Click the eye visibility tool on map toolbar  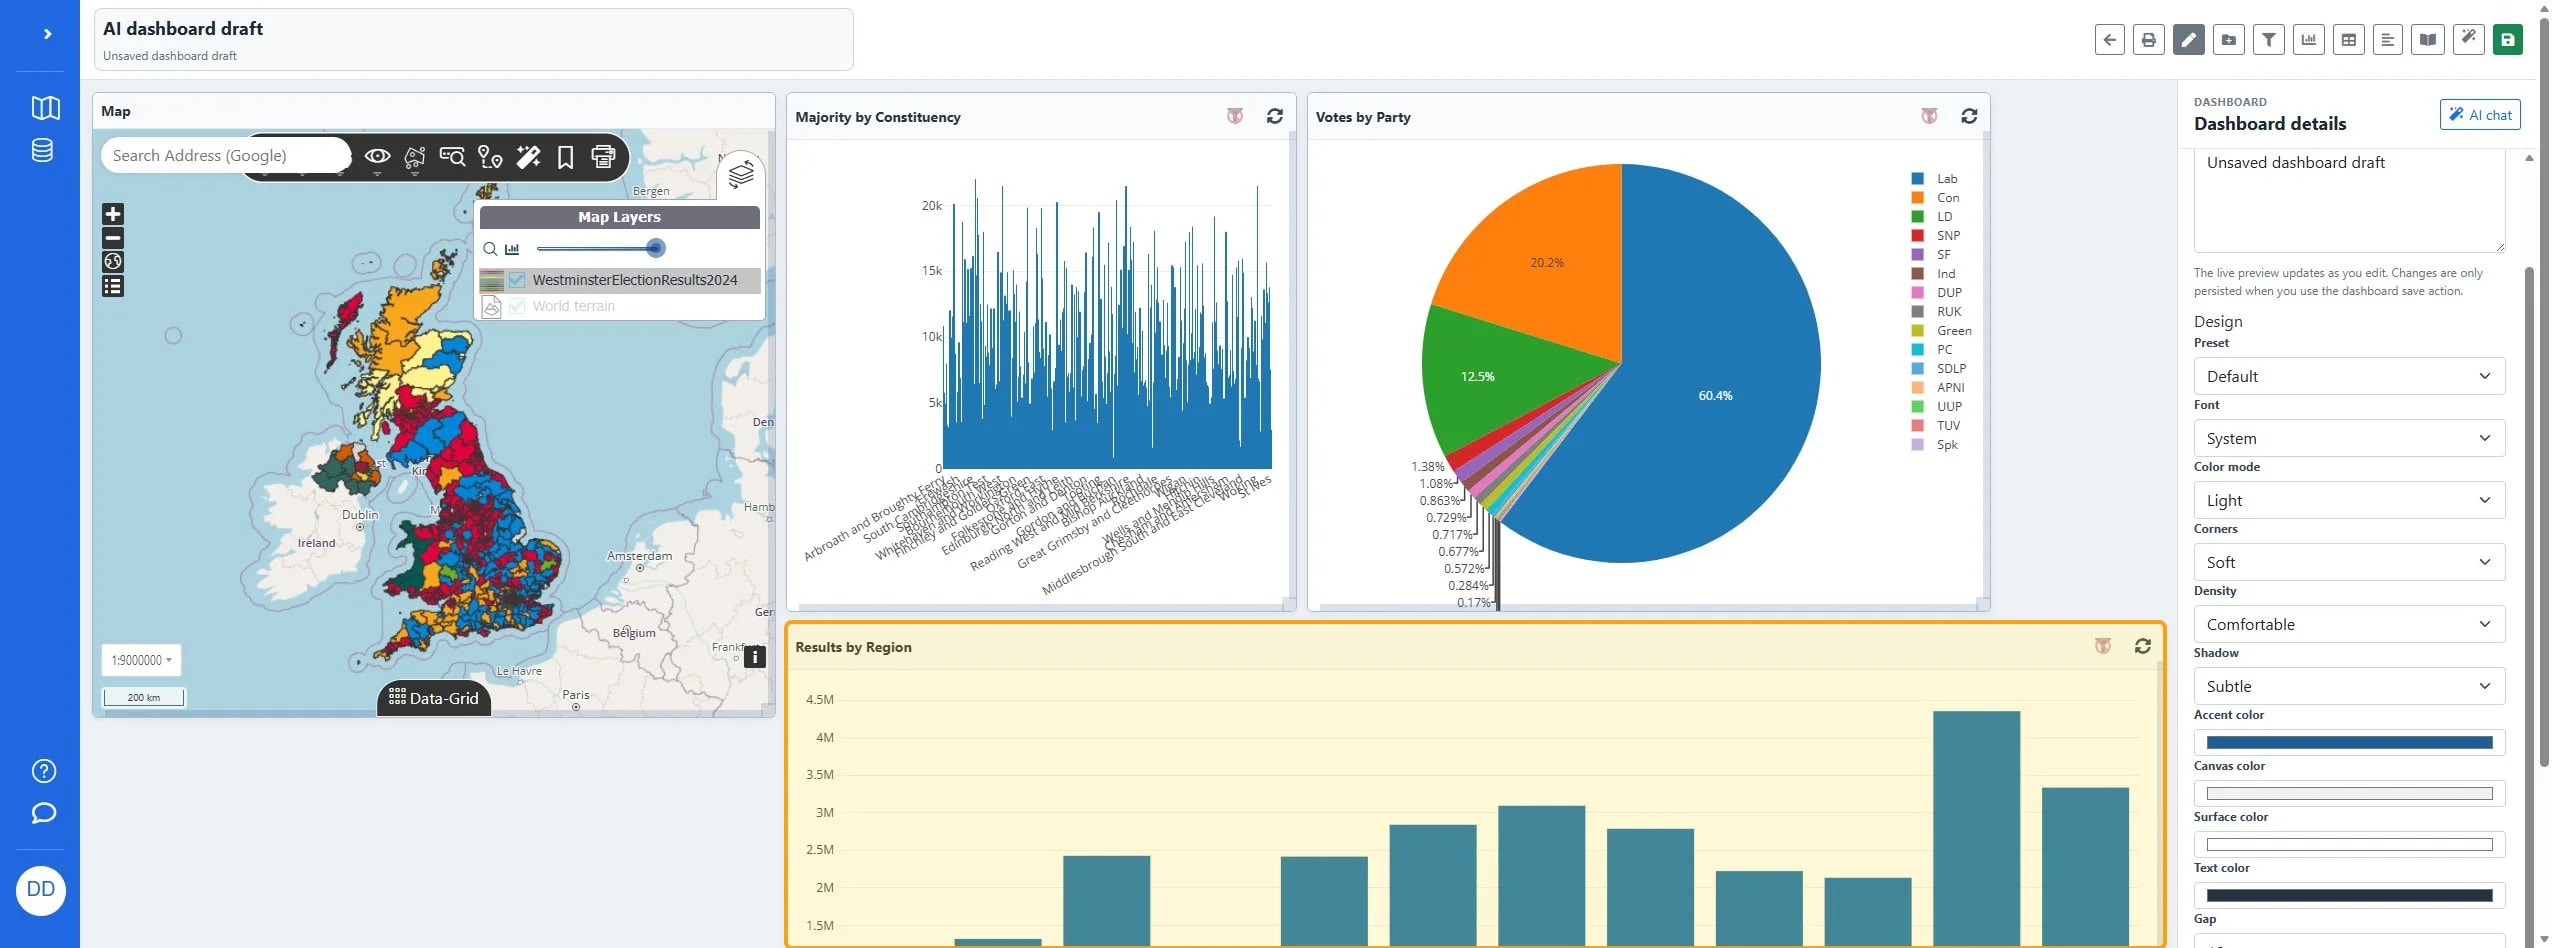click(x=377, y=156)
